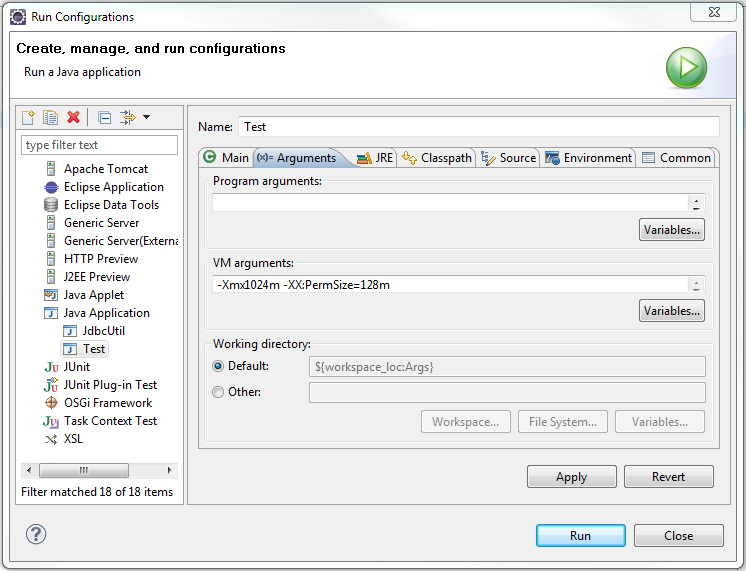Select the Default working directory radio button
The image size is (746, 571).
pos(218,366)
